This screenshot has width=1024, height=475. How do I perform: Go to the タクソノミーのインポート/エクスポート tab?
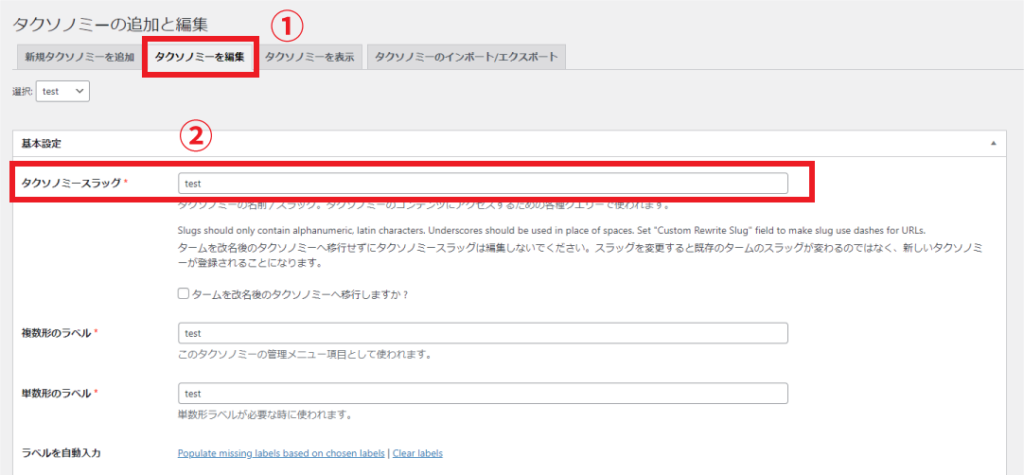click(467, 57)
